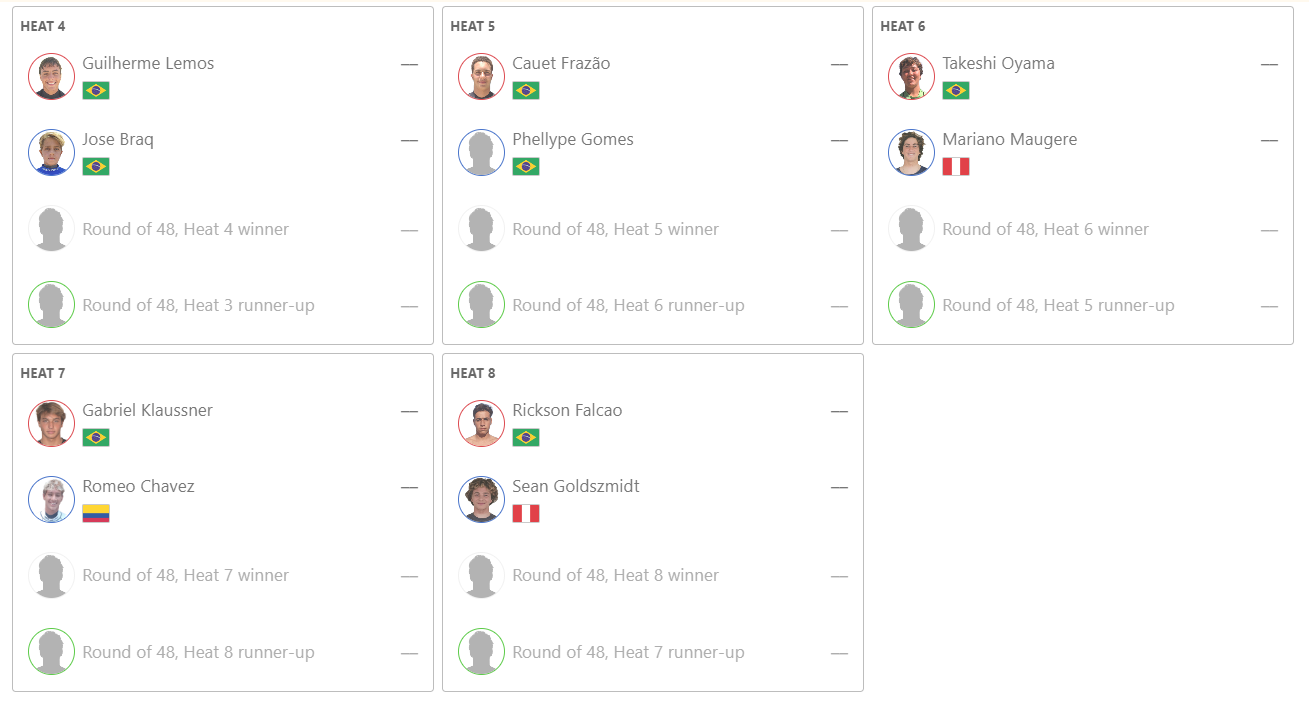This screenshot has width=1309, height=705.
Task: Select Takeshi Oyama's profile picture
Action: click(912, 76)
